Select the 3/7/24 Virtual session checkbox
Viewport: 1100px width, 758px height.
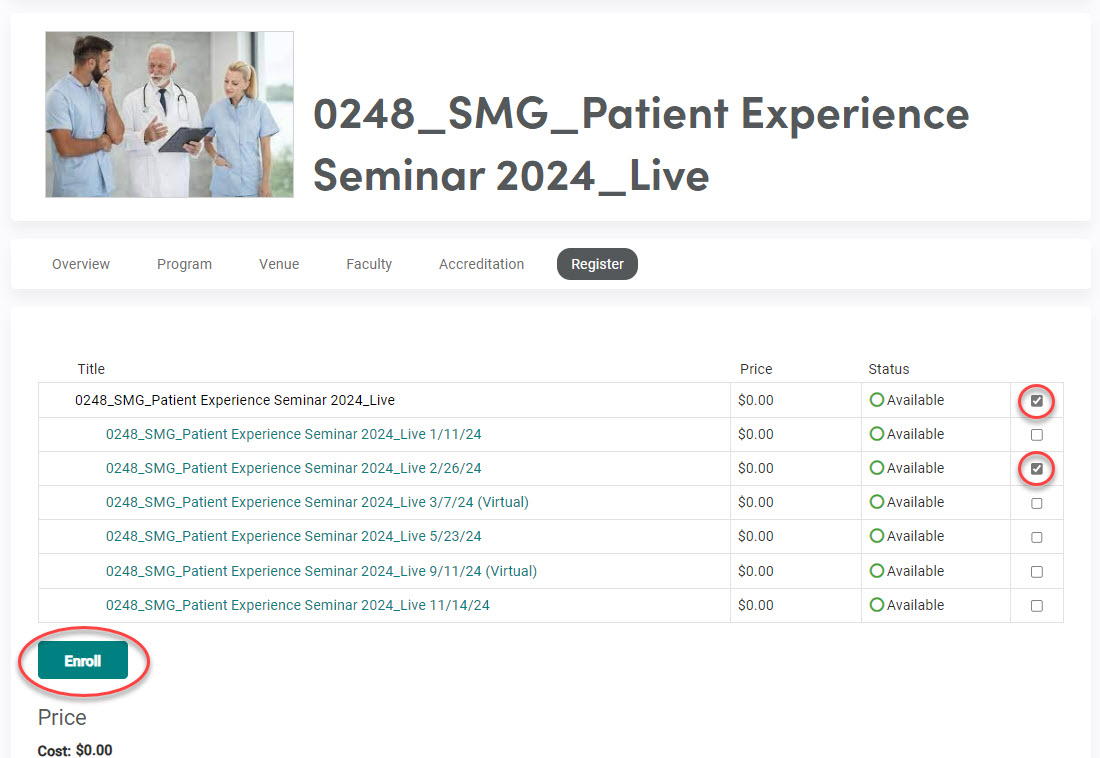(x=1036, y=503)
